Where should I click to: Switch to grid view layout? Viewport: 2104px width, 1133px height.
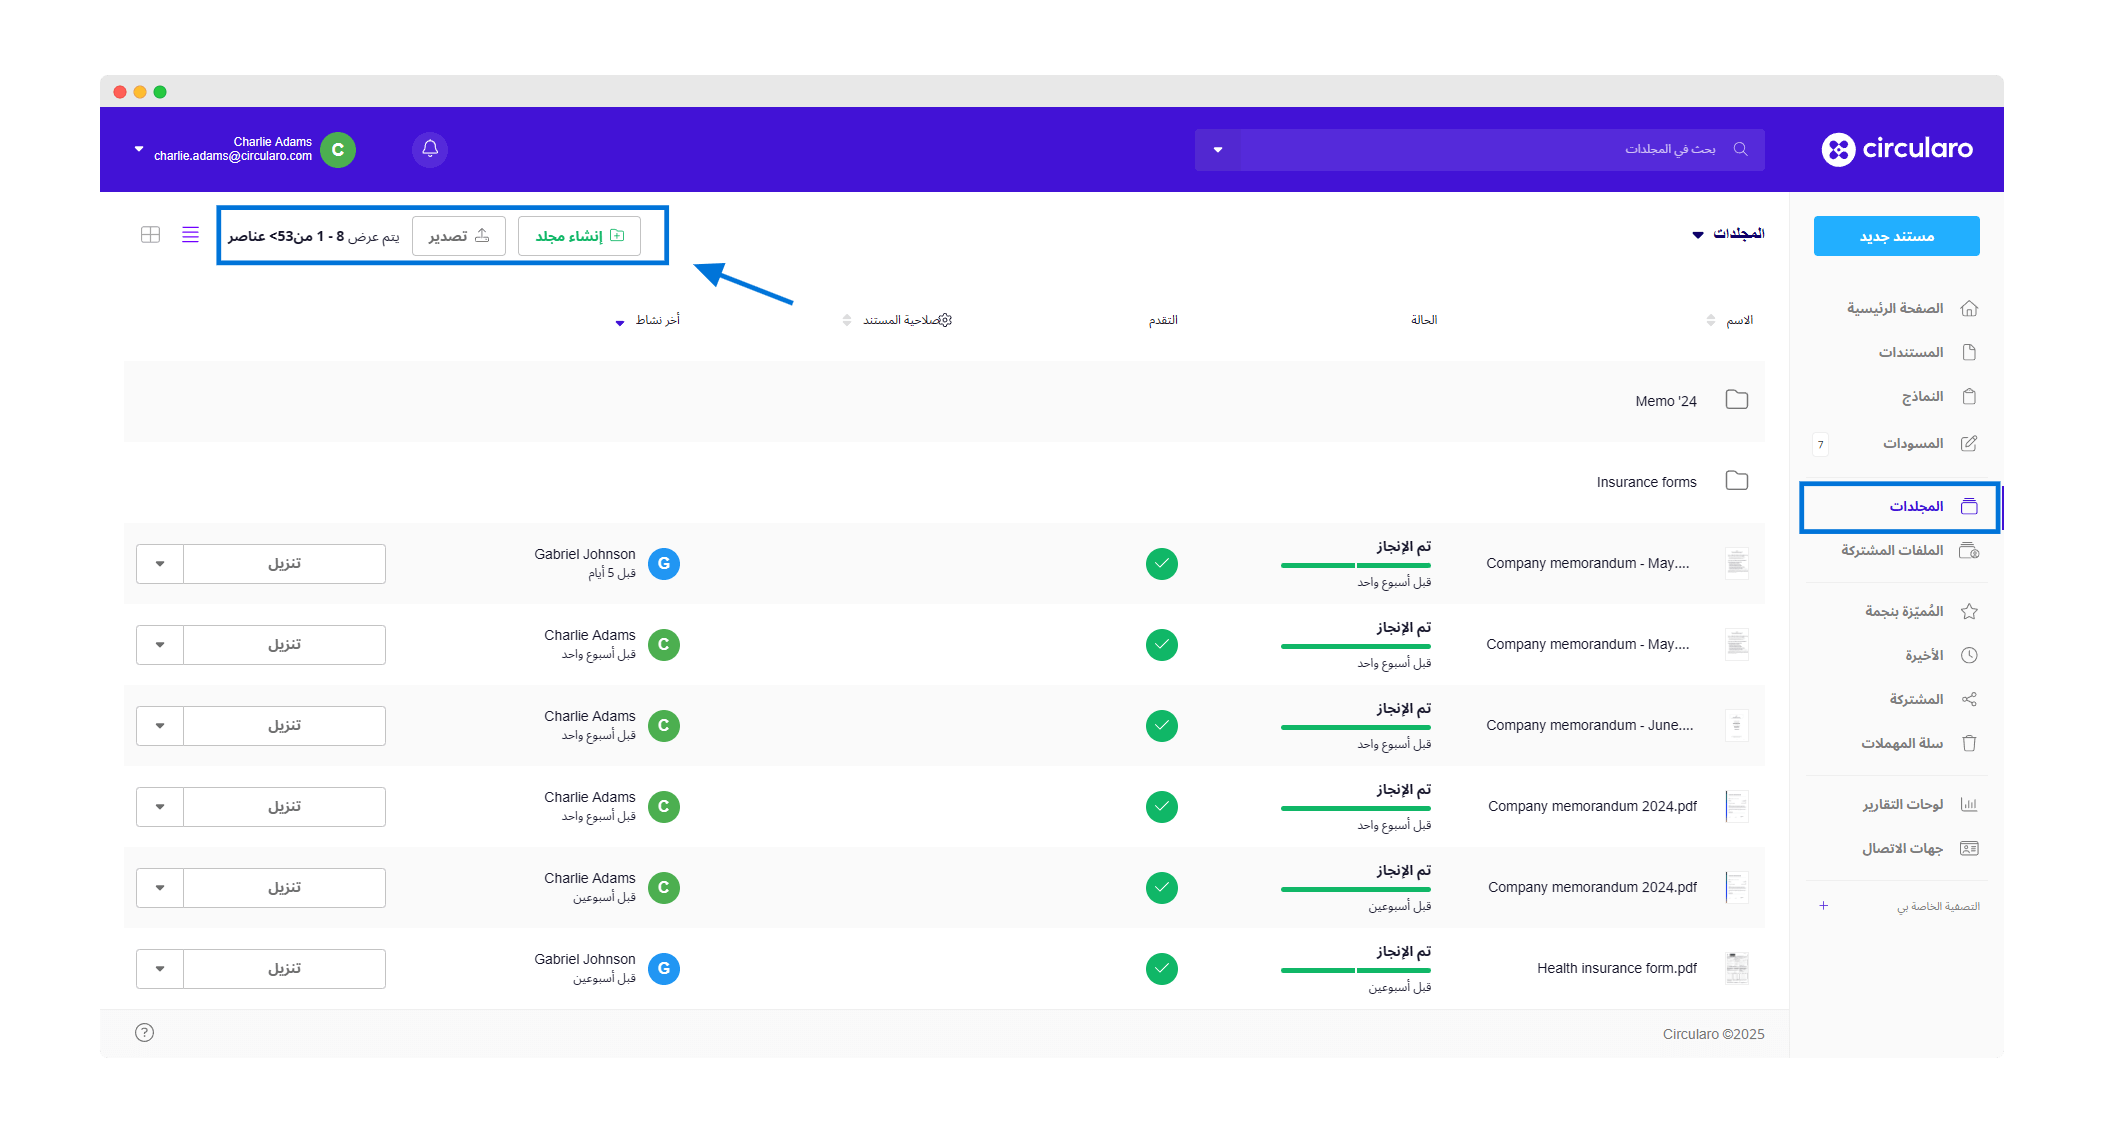pos(150,235)
